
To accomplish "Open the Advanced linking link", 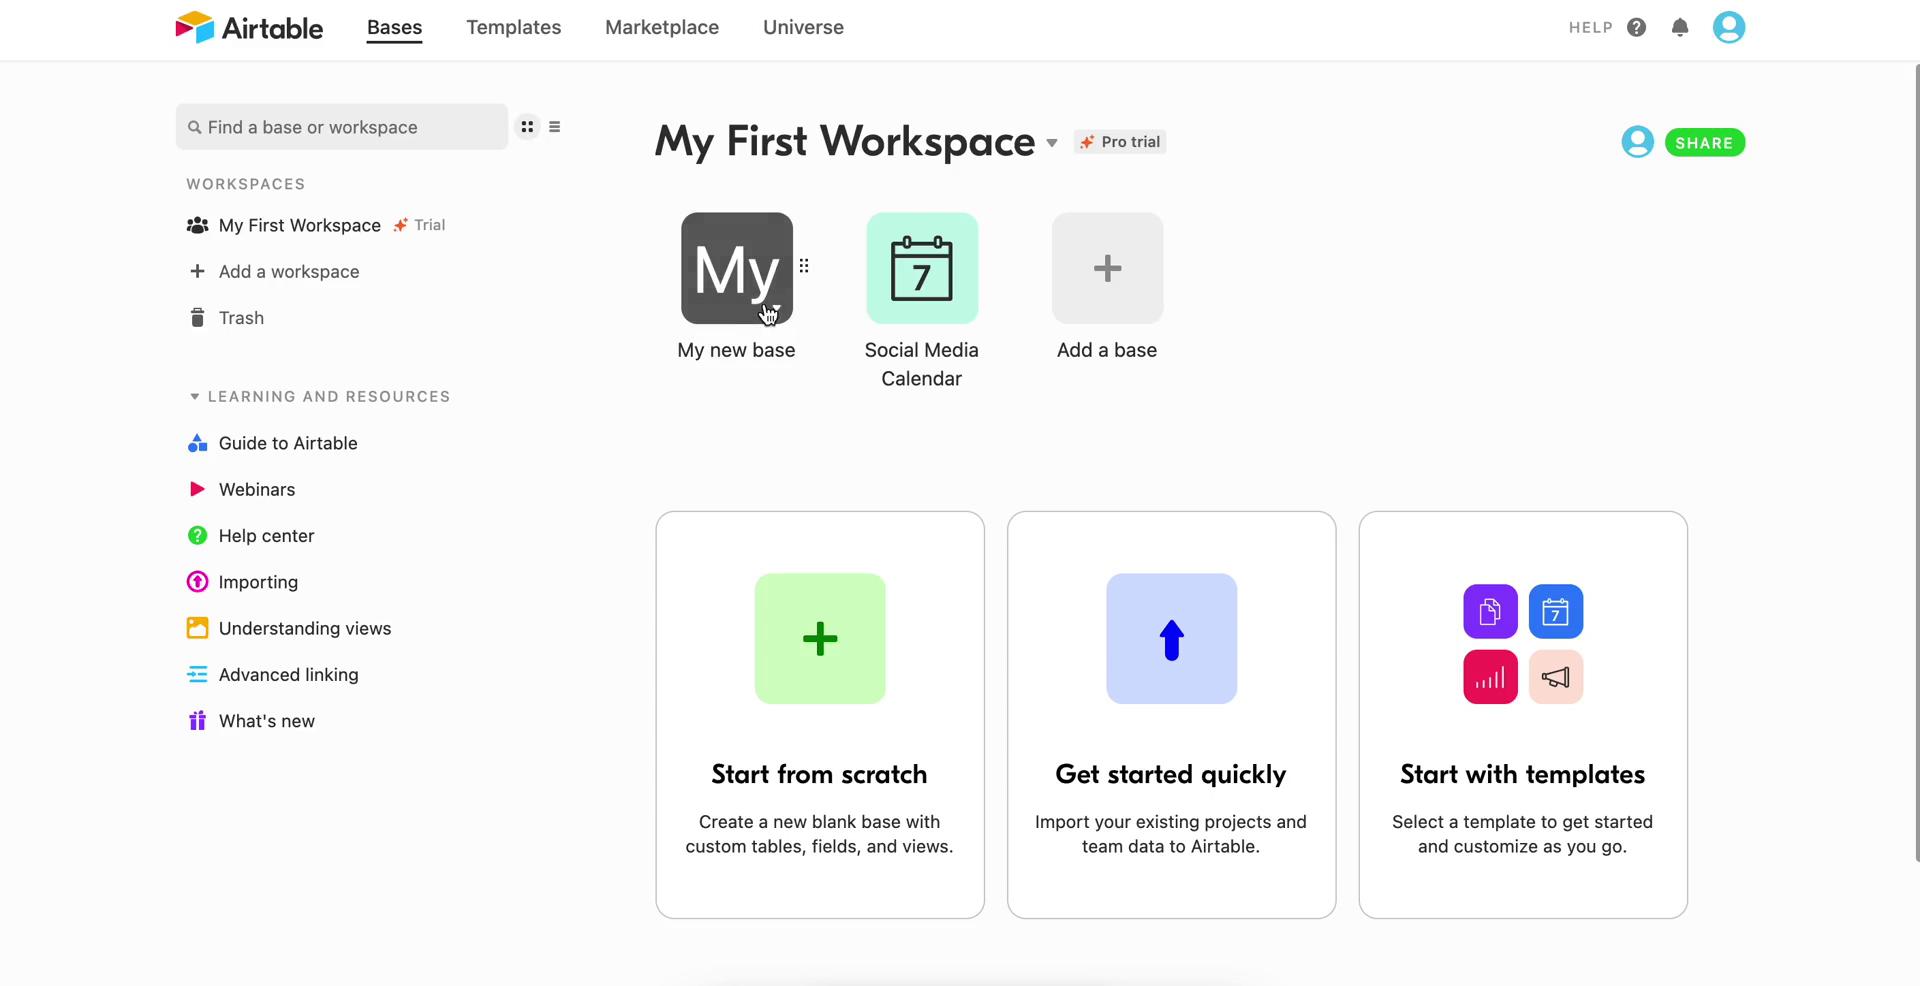I will click(x=288, y=674).
